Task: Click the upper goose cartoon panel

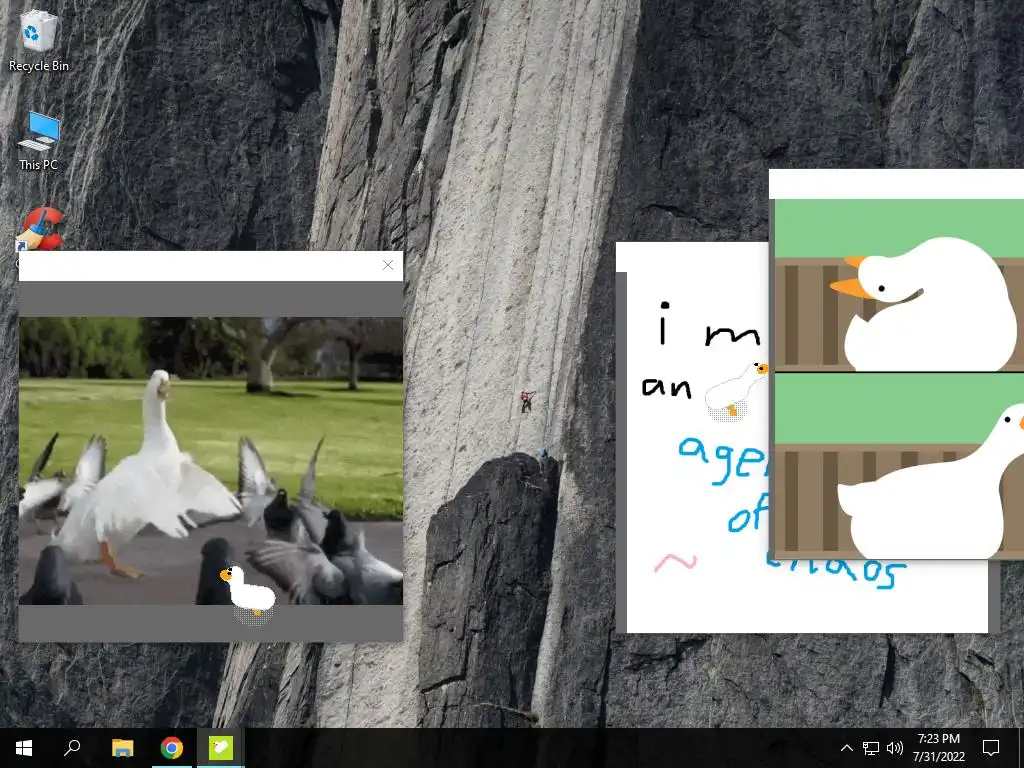Action: click(x=899, y=285)
